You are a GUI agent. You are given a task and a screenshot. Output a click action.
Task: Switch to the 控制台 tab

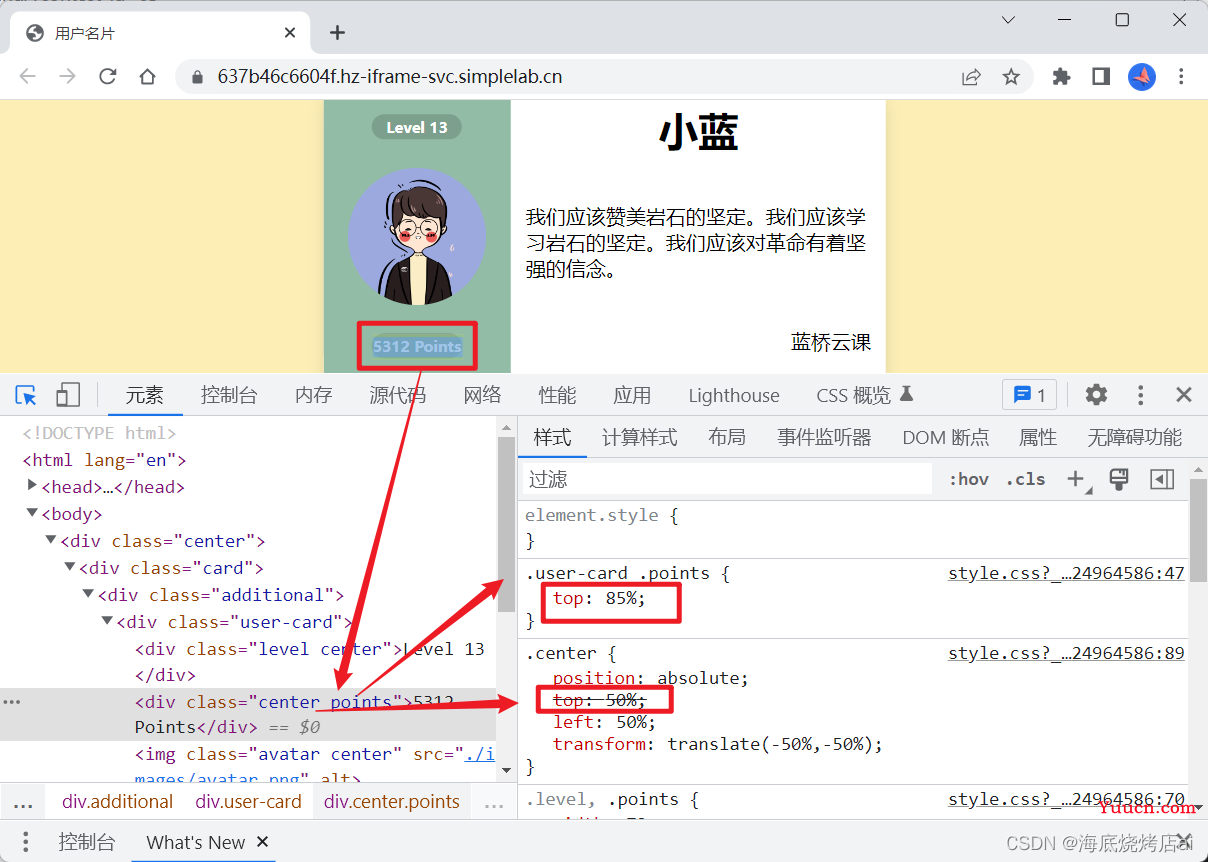[x=229, y=395]
